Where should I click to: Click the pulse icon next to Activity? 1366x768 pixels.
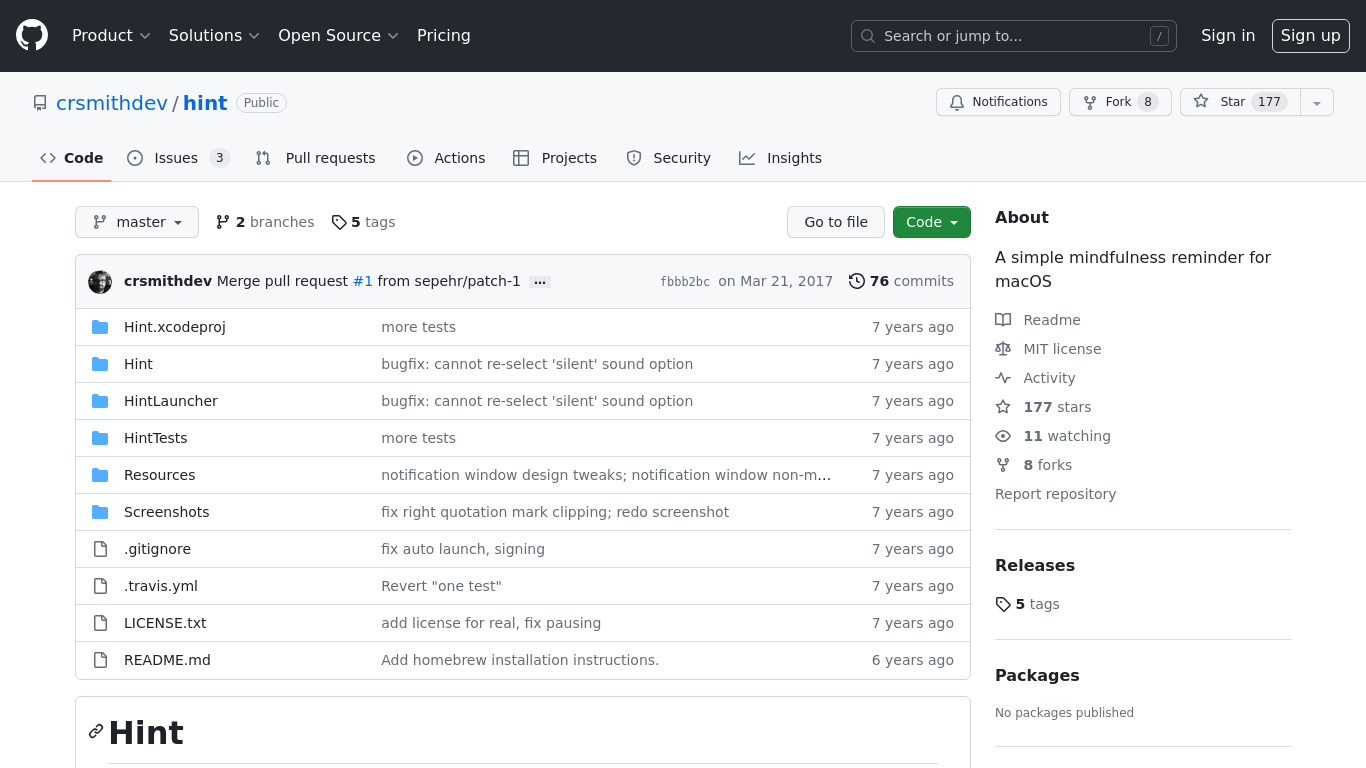point(1003,378)
